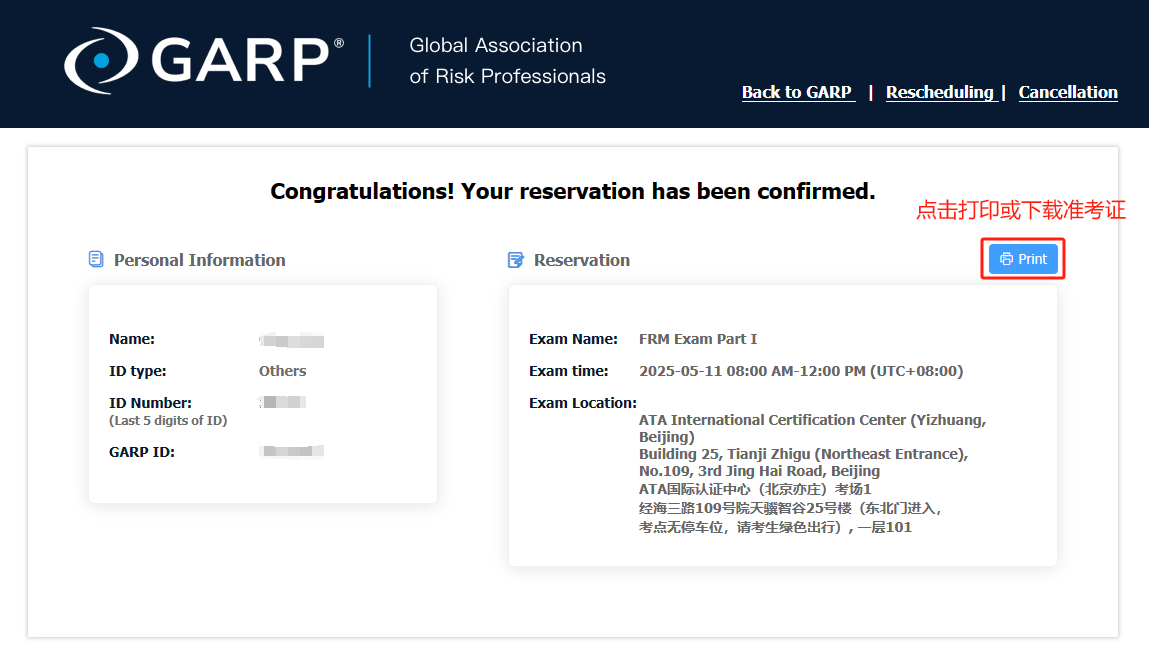1149x672 pixels.
Task: Click the 'Personal Information' section heading
Action: [199, 260]
